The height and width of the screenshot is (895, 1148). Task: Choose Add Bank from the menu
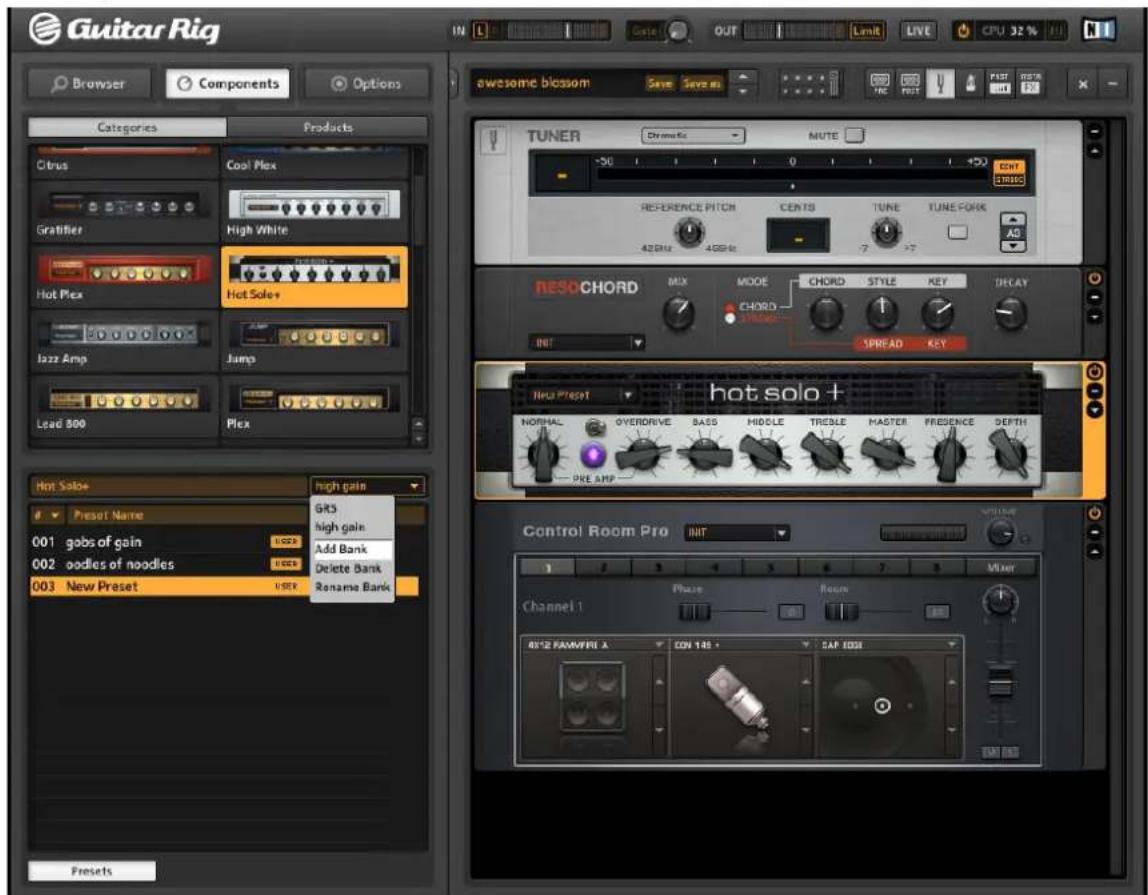pos(353,549)
